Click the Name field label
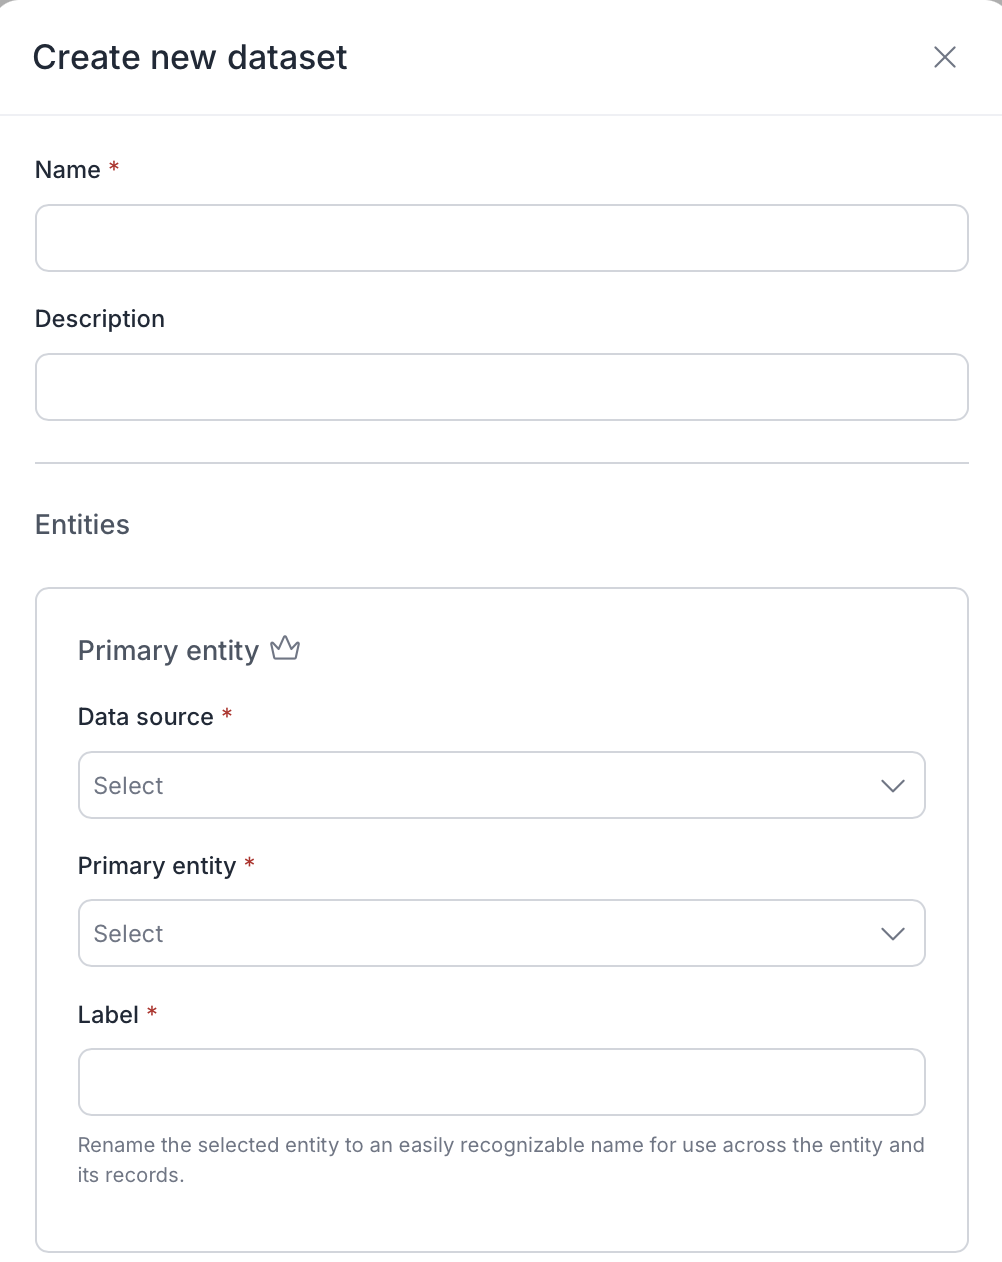 [68, 170]
